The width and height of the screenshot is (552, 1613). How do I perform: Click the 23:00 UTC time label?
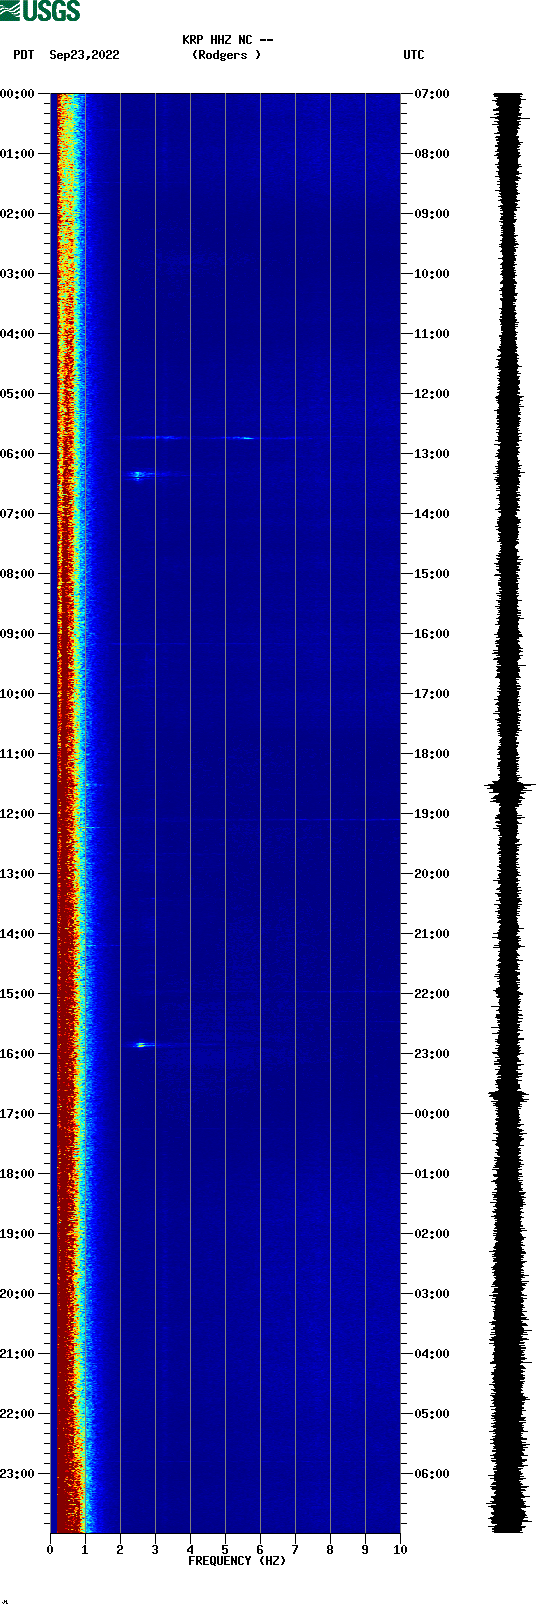(432, 1054)
